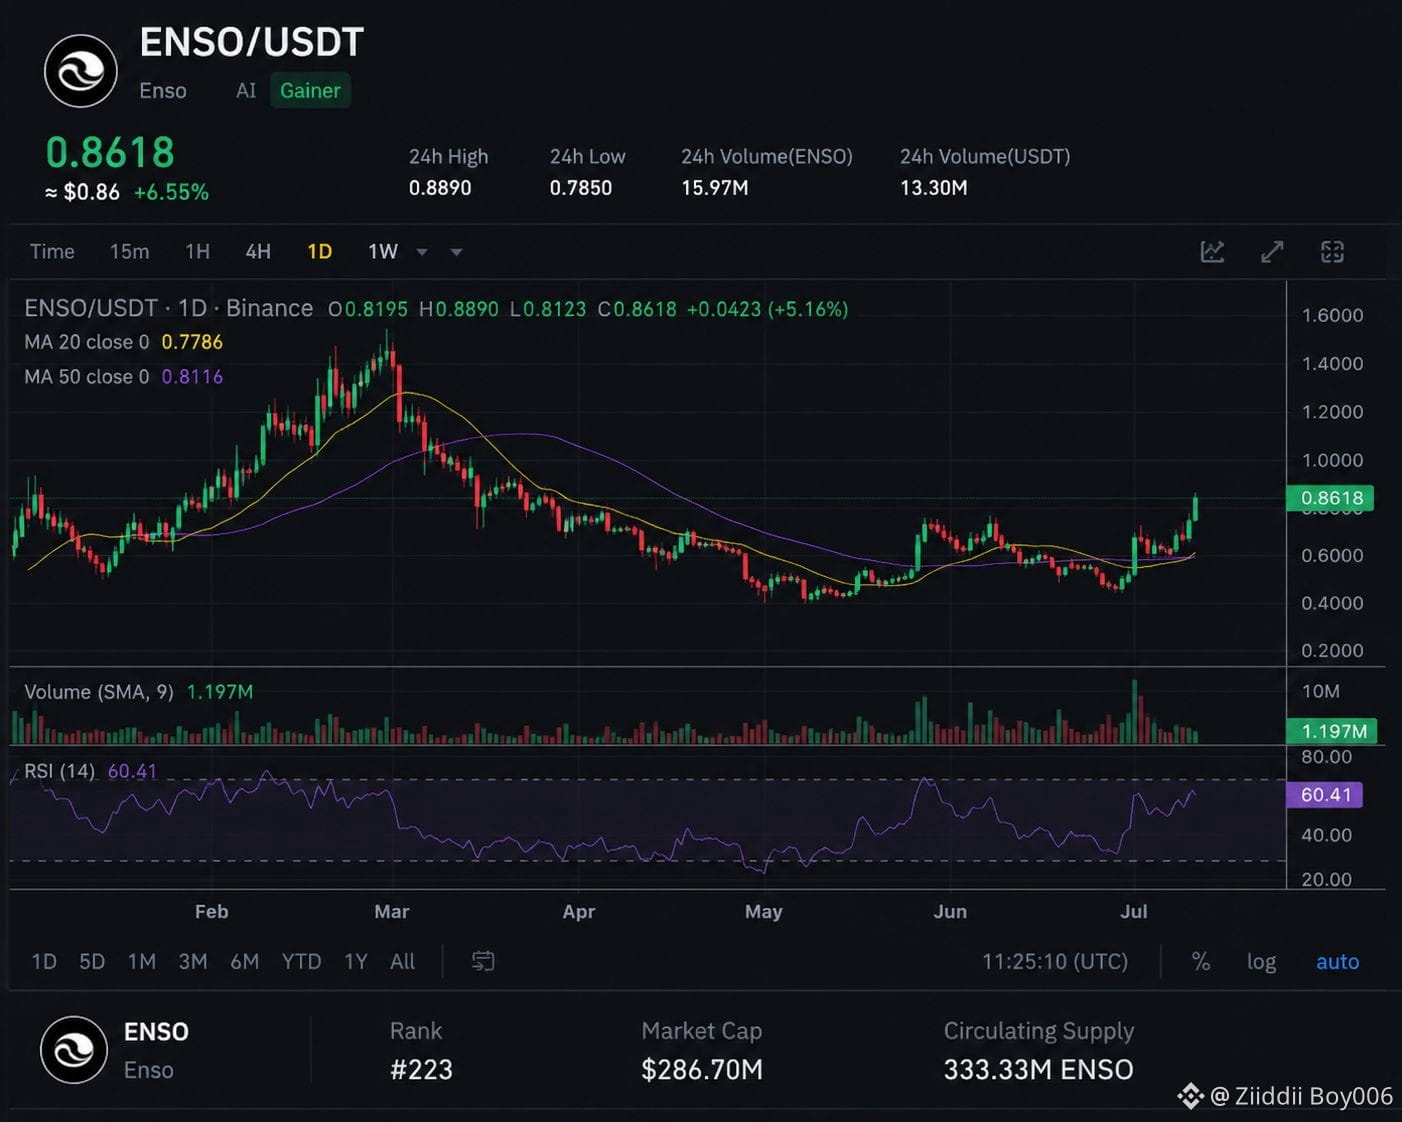Click the Volume (SMA, 9) legend
Viewport: 1402px width, 1122px height.
click(138, 692)
